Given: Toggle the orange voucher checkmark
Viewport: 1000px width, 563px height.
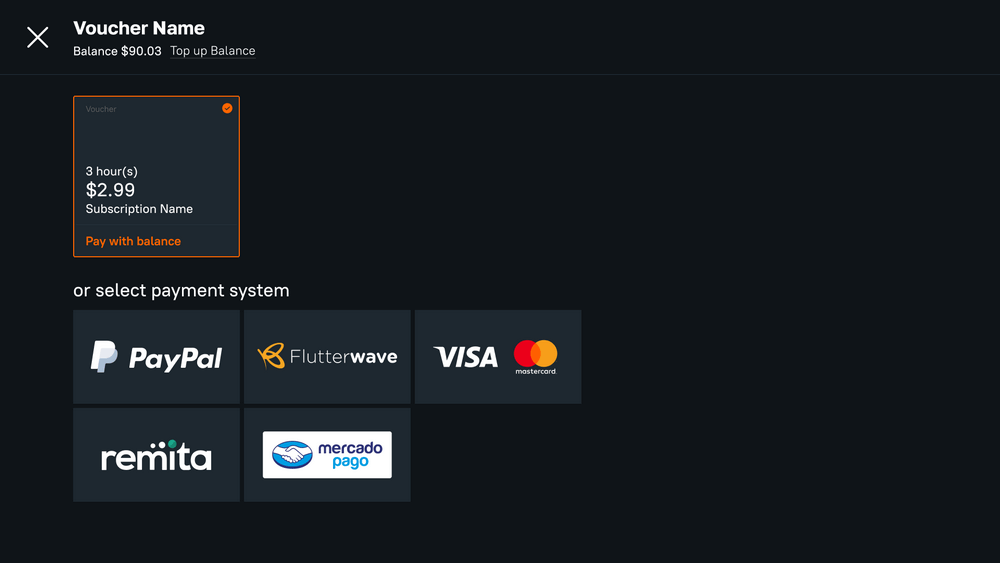Looking at the screenshot, I should 227,108.
